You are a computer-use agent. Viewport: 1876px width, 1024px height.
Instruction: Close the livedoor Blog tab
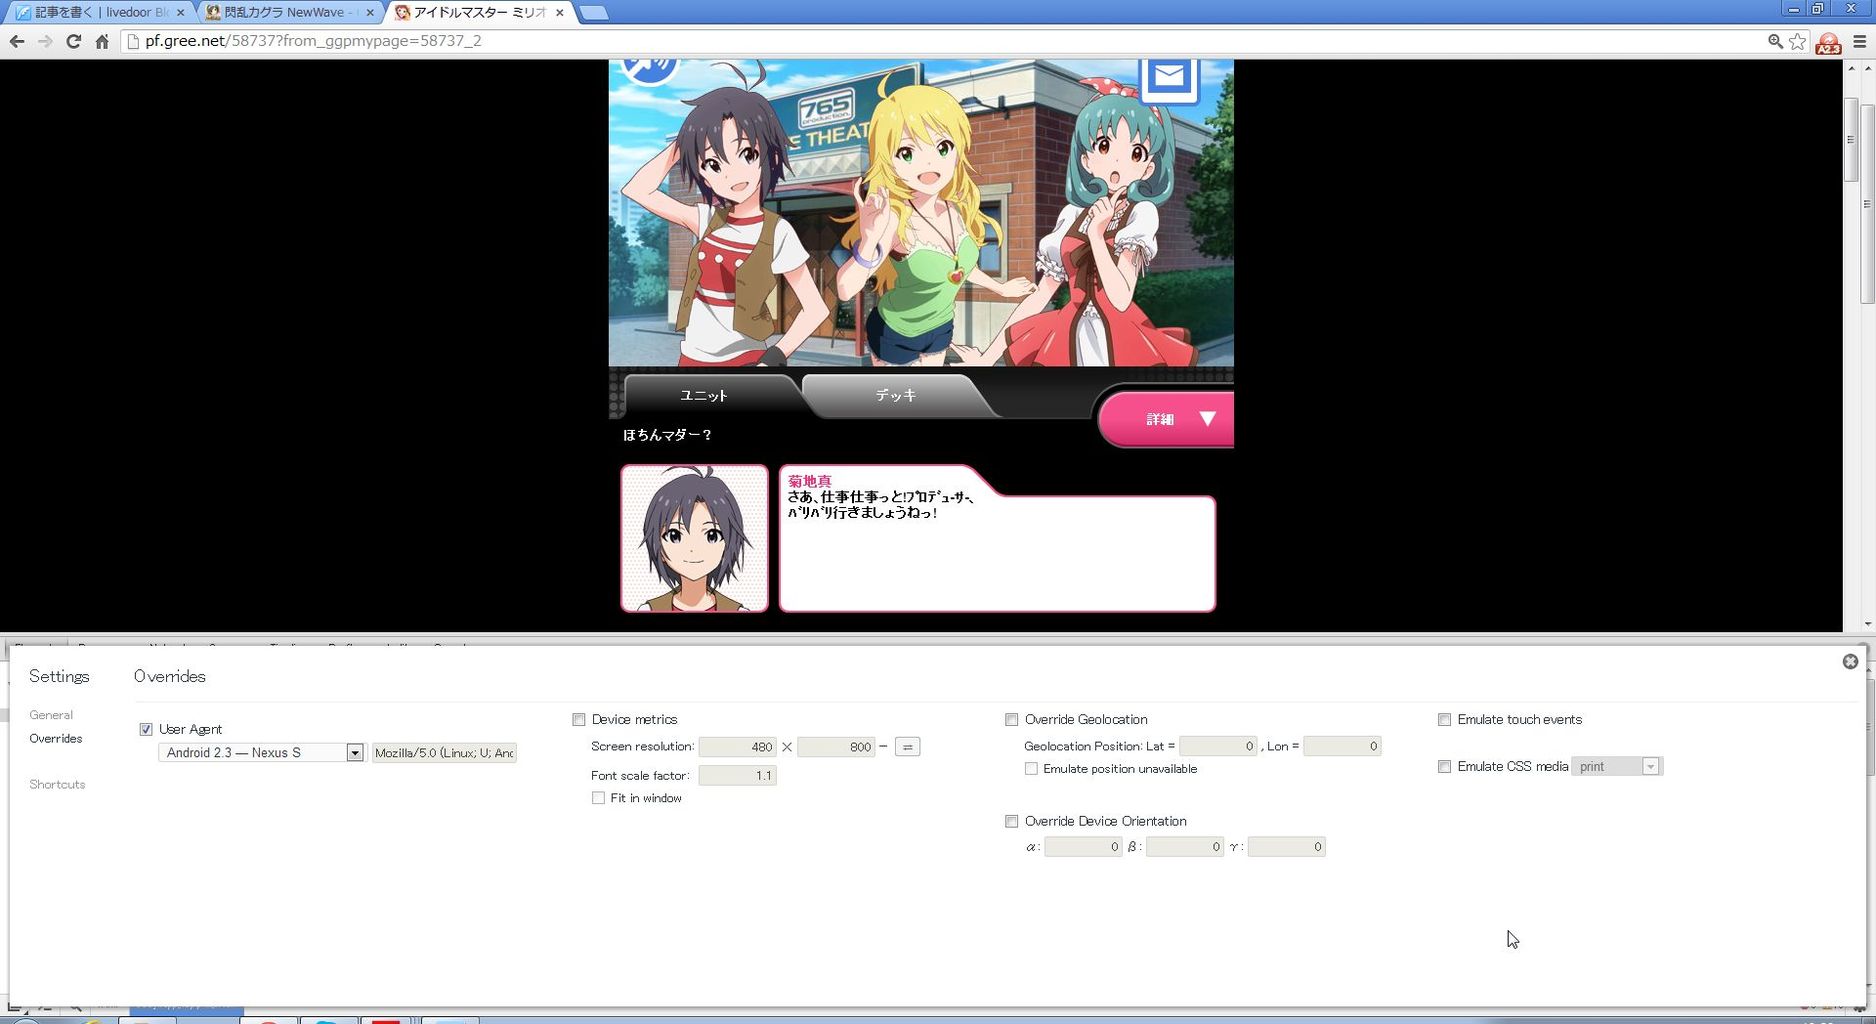180,13
